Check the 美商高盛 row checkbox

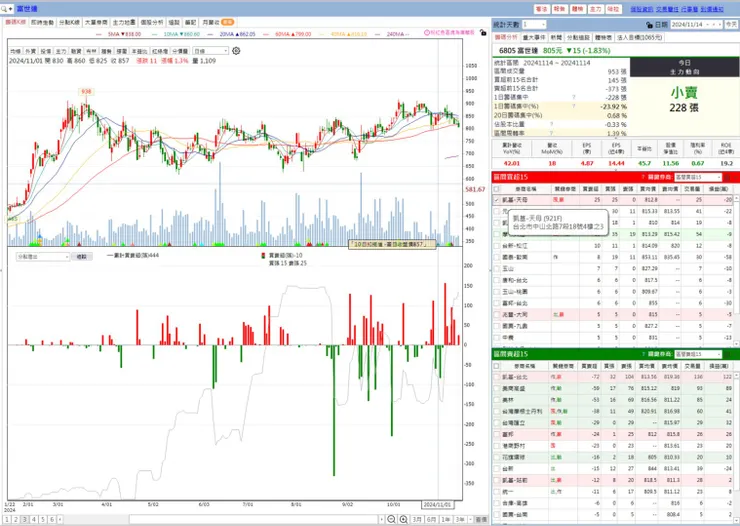(496, 388)
